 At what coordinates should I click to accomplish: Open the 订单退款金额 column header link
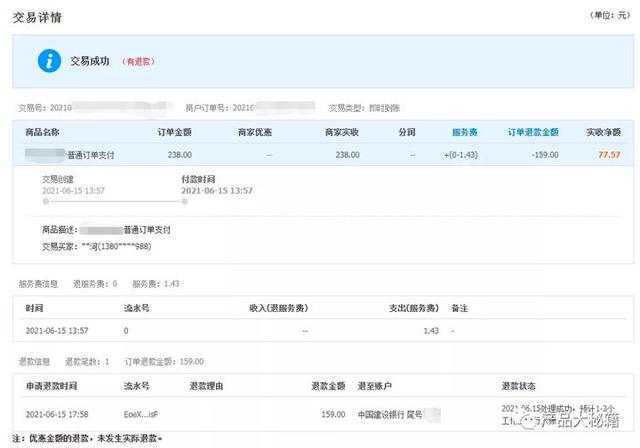tap(532, 132)
